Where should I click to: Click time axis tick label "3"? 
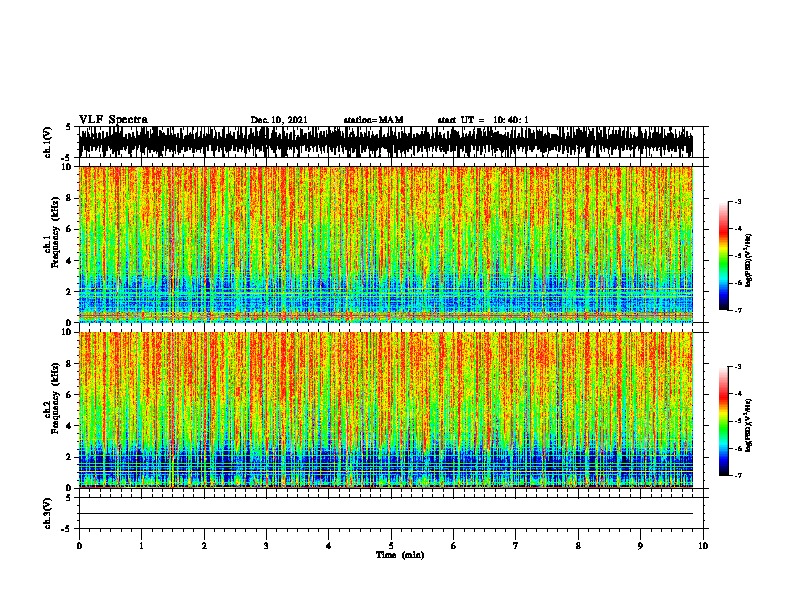pos(266,545)
